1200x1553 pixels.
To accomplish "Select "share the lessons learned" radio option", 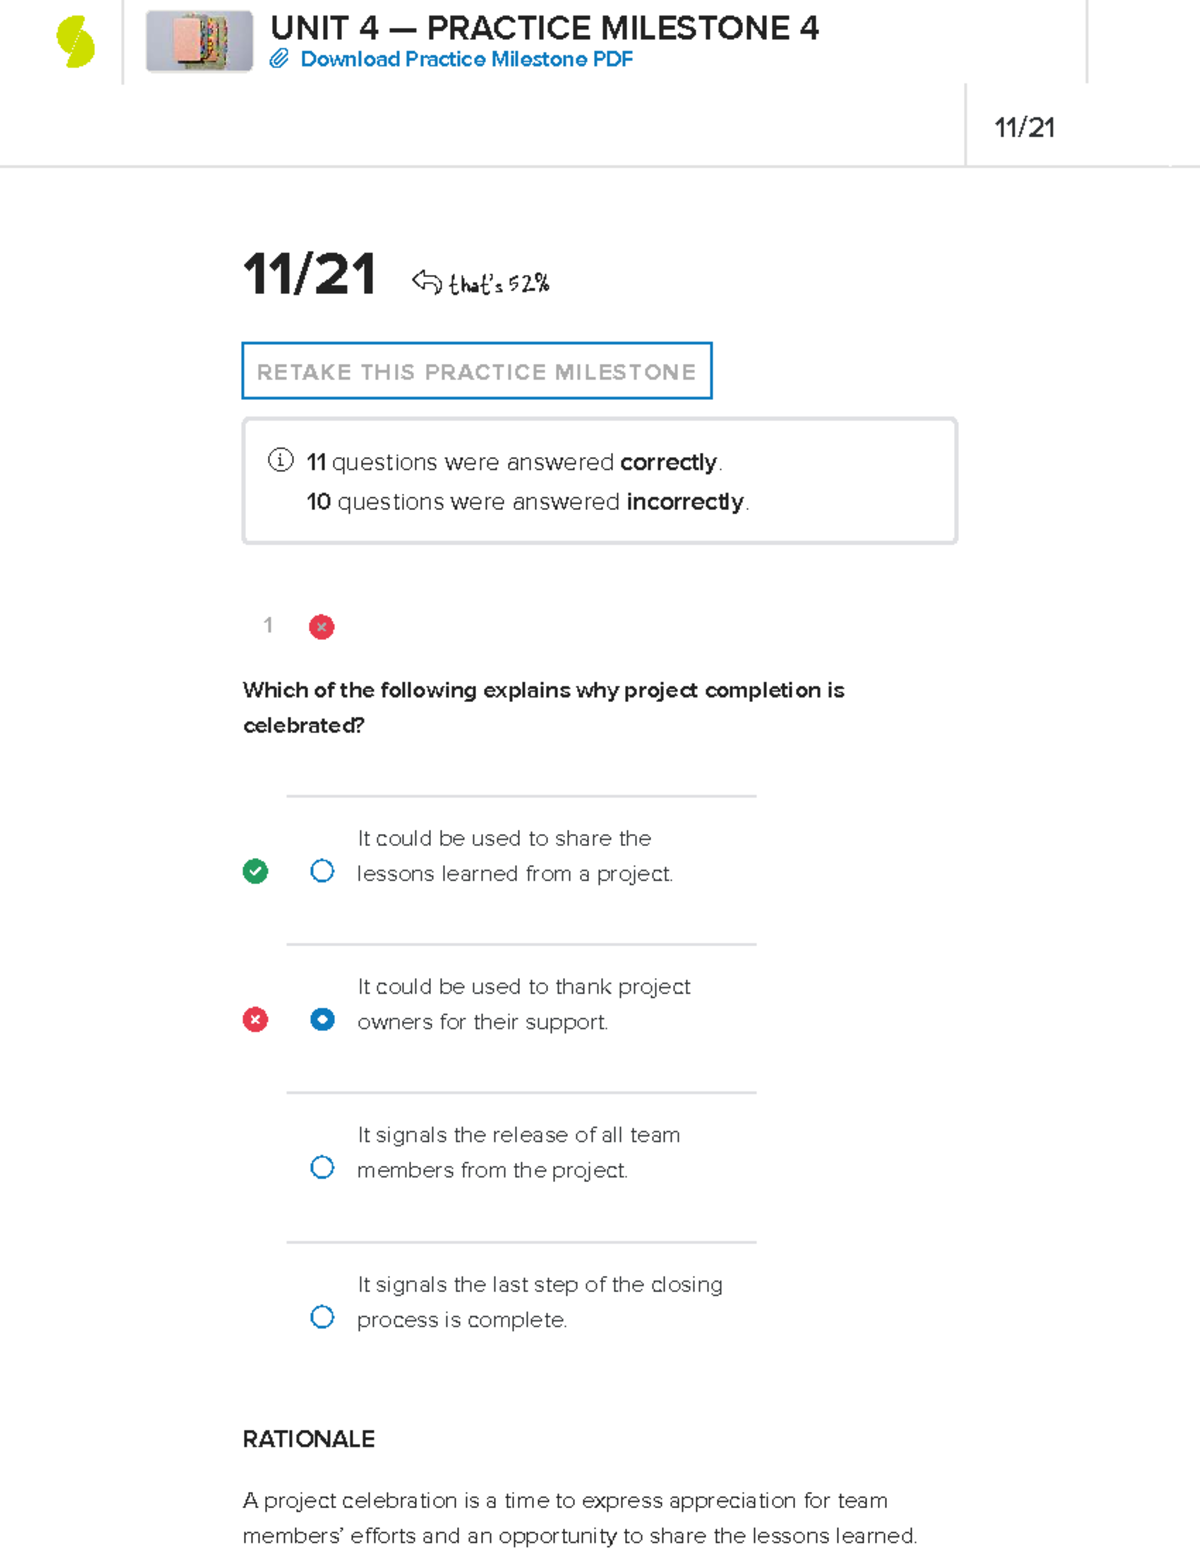I will point(322,871).
